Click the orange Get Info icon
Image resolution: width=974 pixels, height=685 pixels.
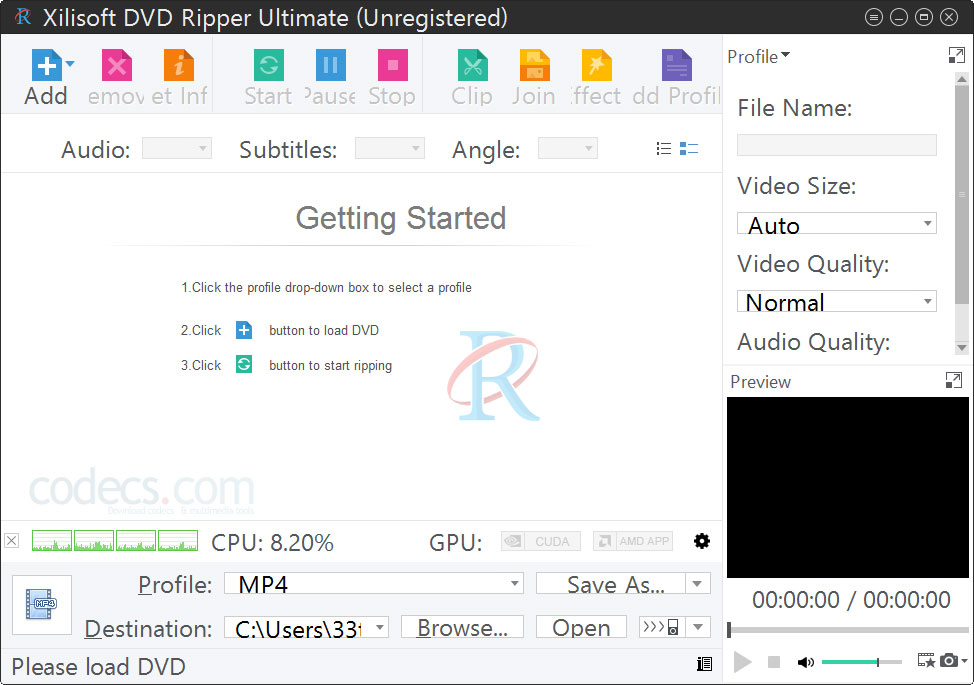[179, 65]
